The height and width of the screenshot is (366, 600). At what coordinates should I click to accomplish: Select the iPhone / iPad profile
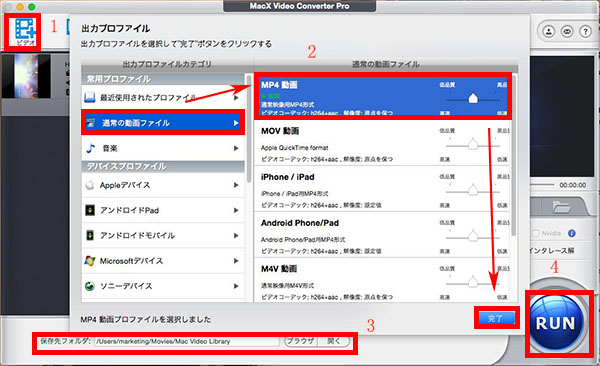pyautogui.click(x=382, y=189)
